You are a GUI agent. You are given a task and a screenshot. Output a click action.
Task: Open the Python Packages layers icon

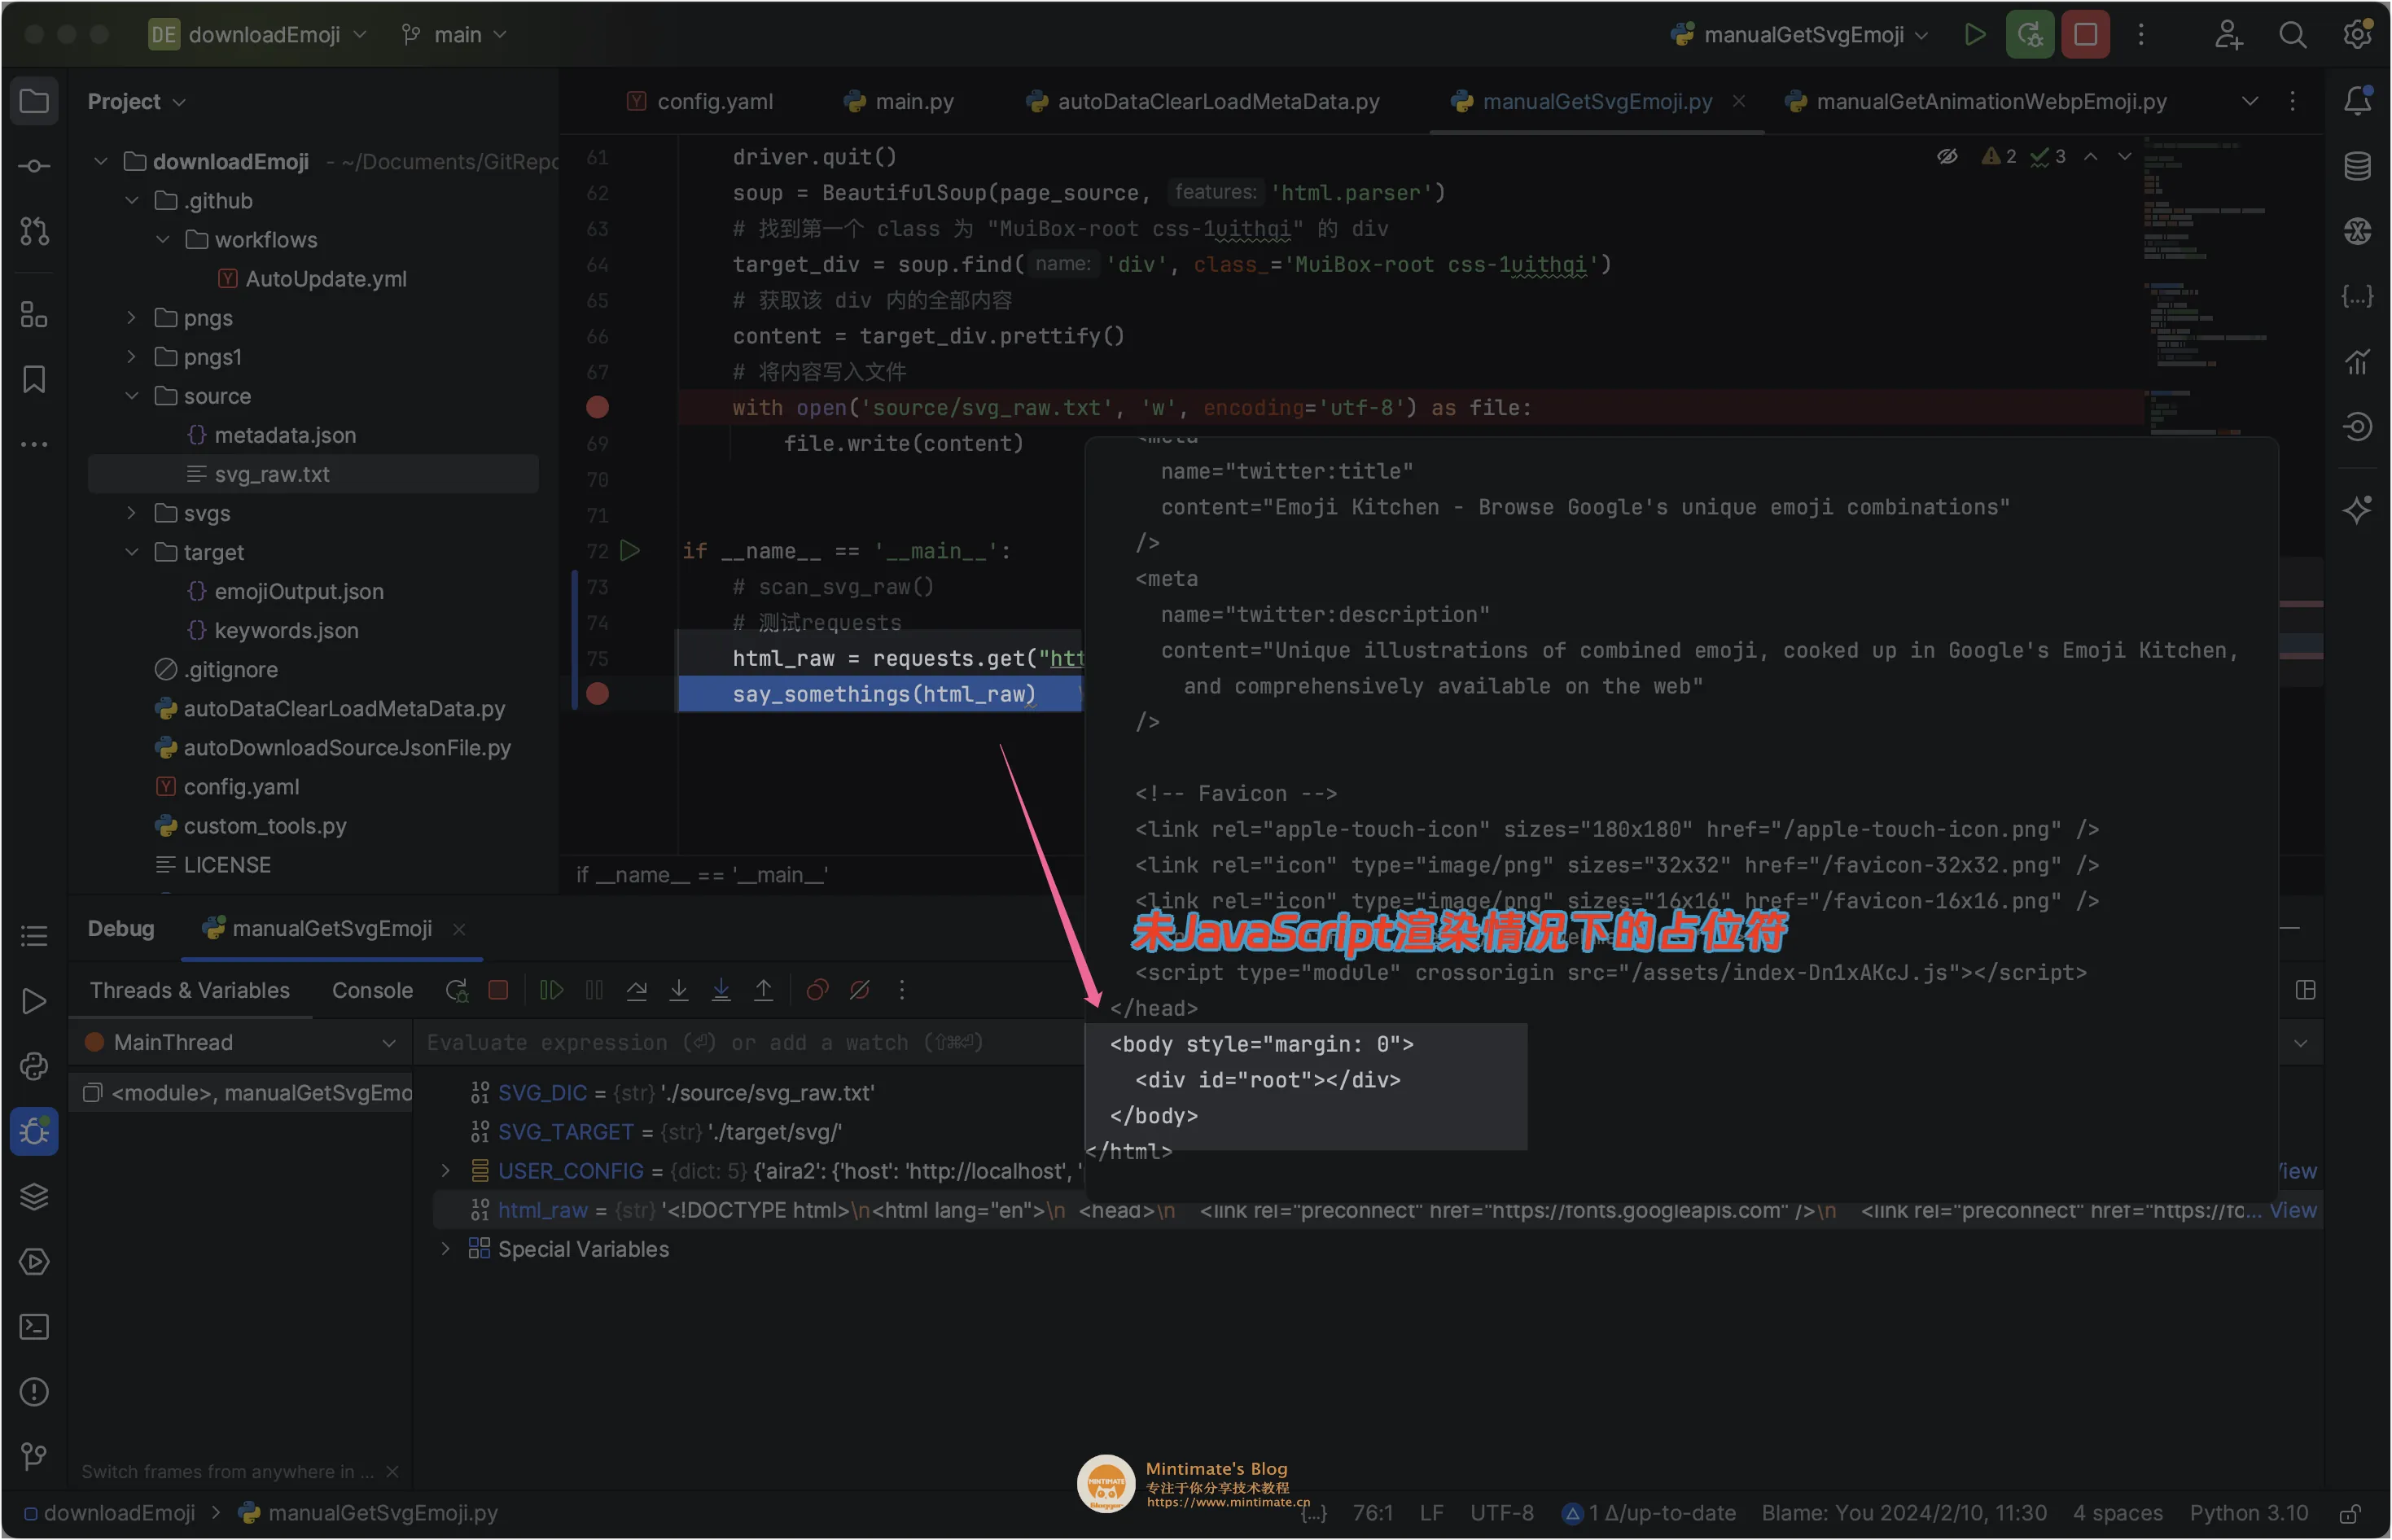(34, 1196)
